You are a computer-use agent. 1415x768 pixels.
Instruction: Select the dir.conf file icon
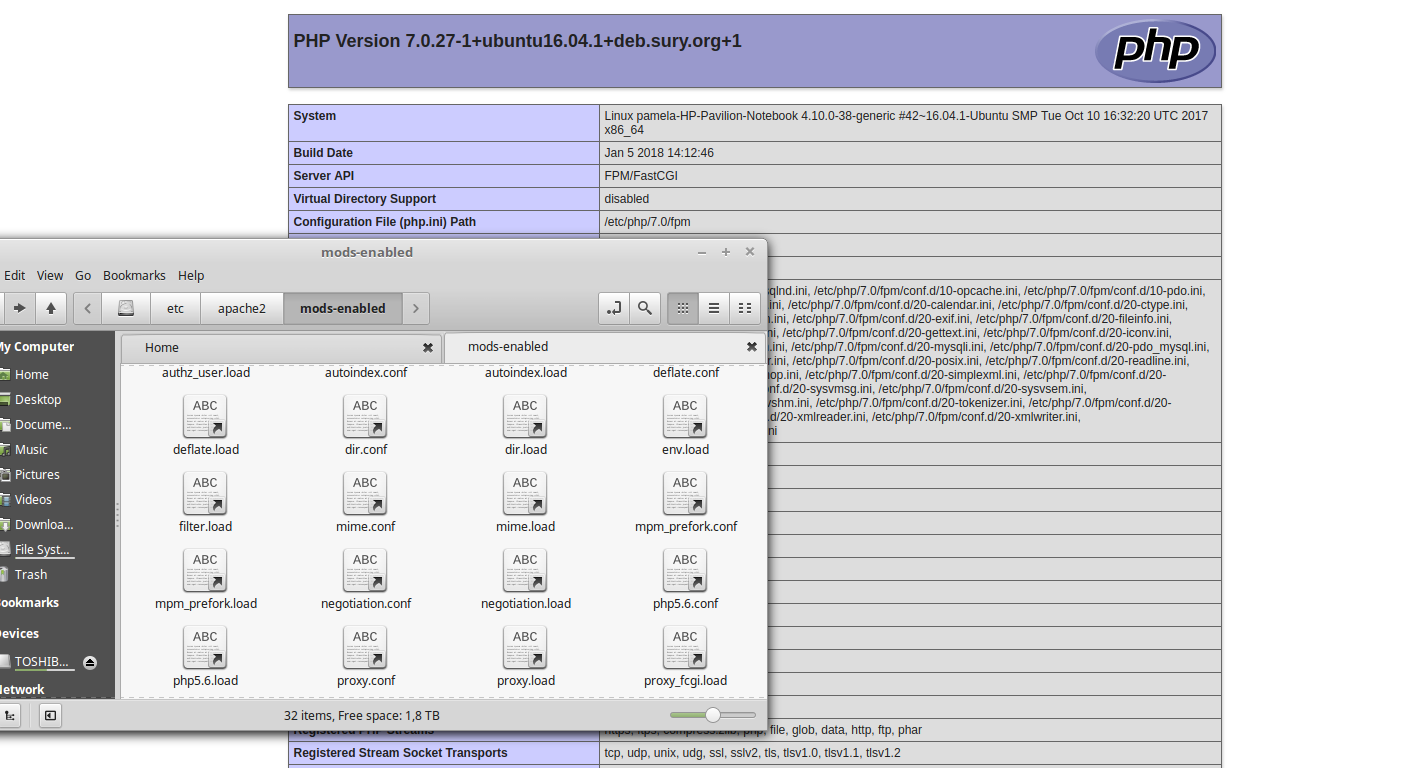(365, 416)
